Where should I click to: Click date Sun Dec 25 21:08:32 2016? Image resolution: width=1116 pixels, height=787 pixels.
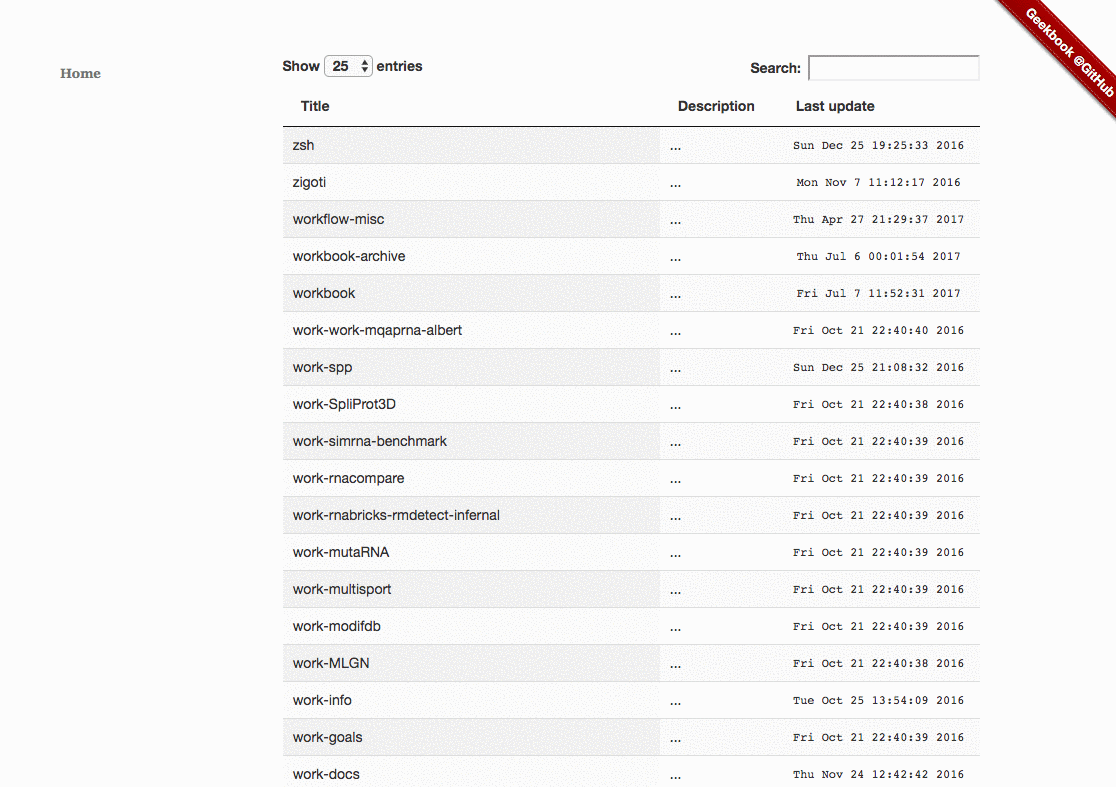pos(878,367)
